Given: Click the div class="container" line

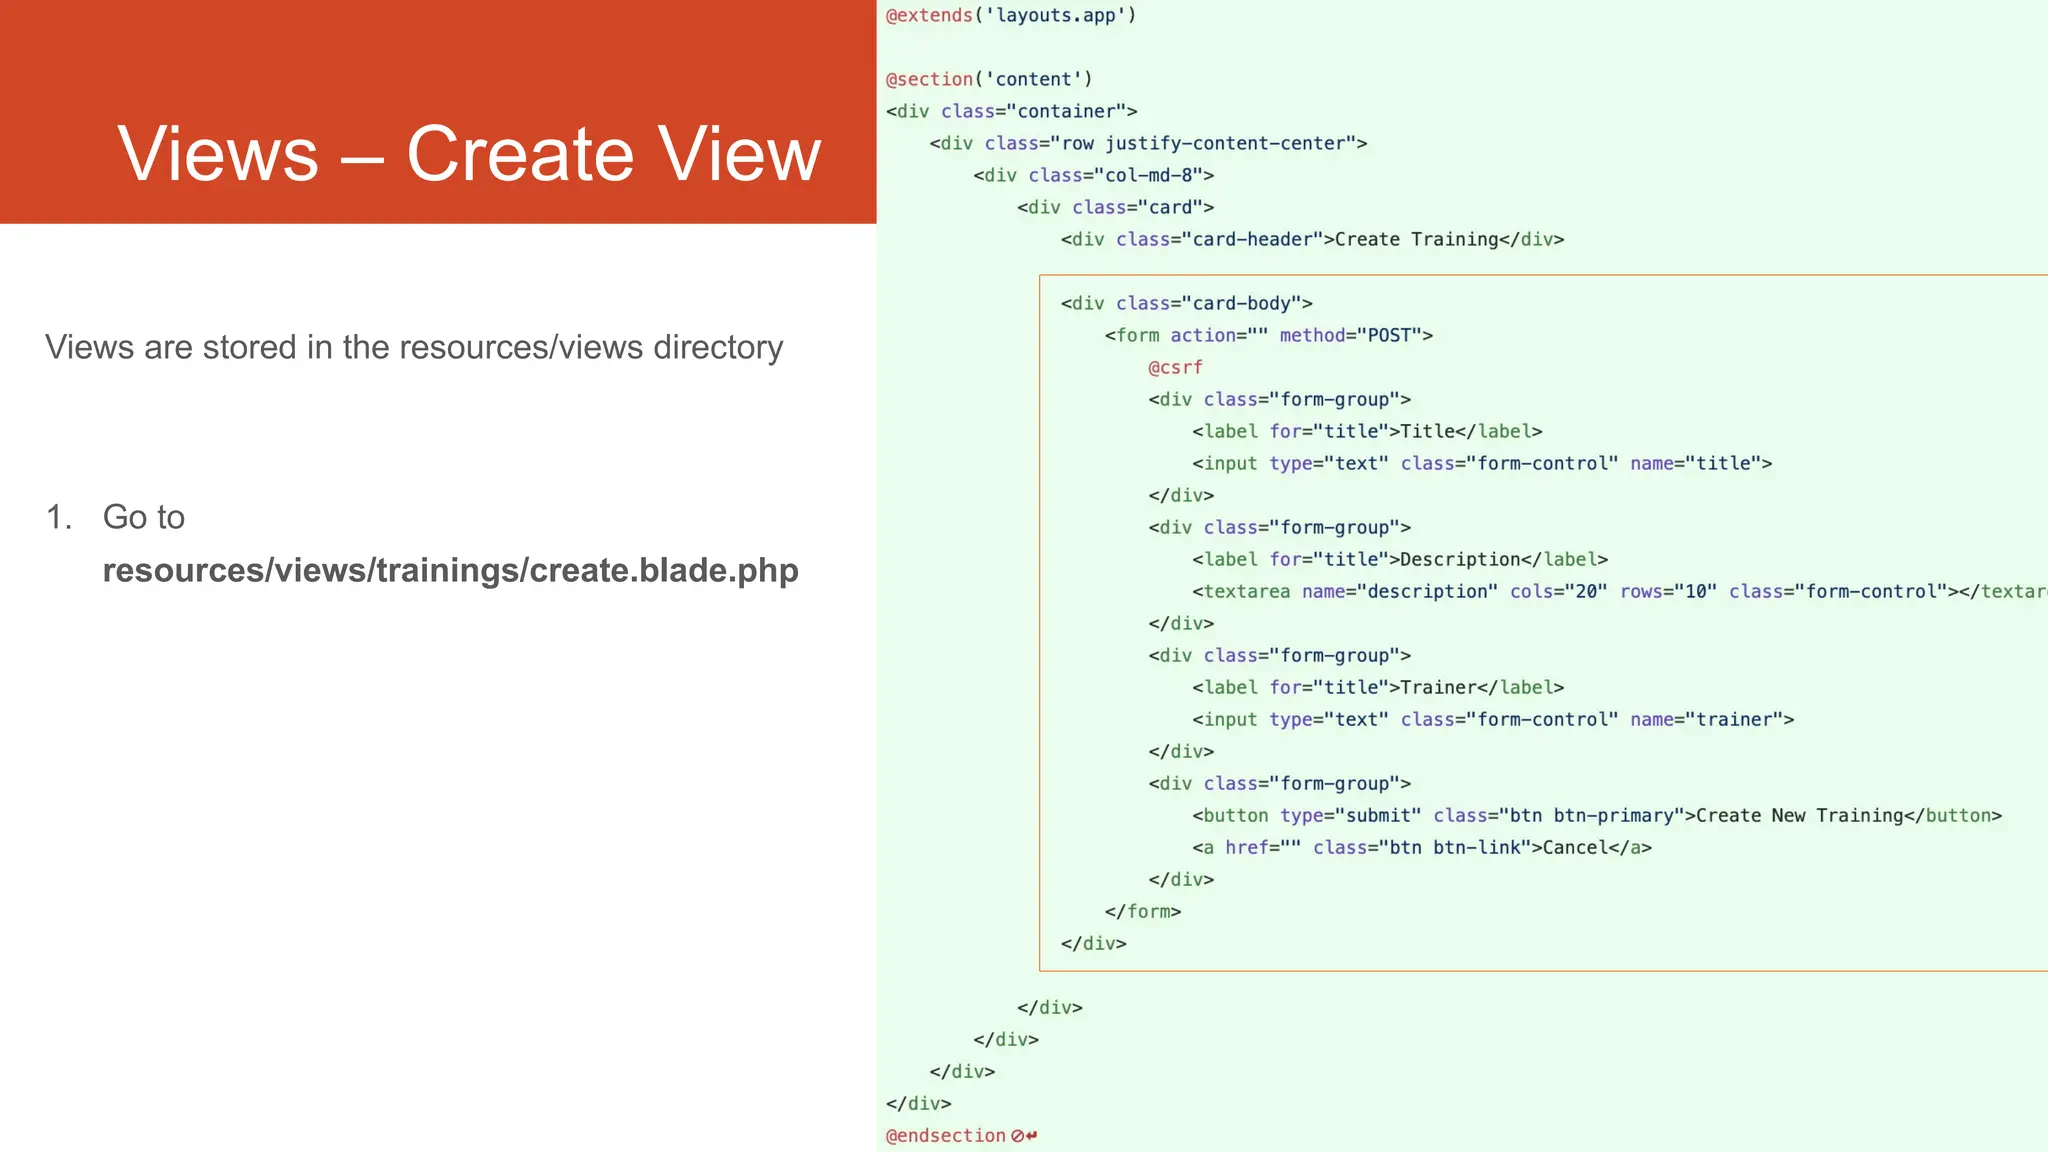Looking at the screenshot, I should (1011, 111).
